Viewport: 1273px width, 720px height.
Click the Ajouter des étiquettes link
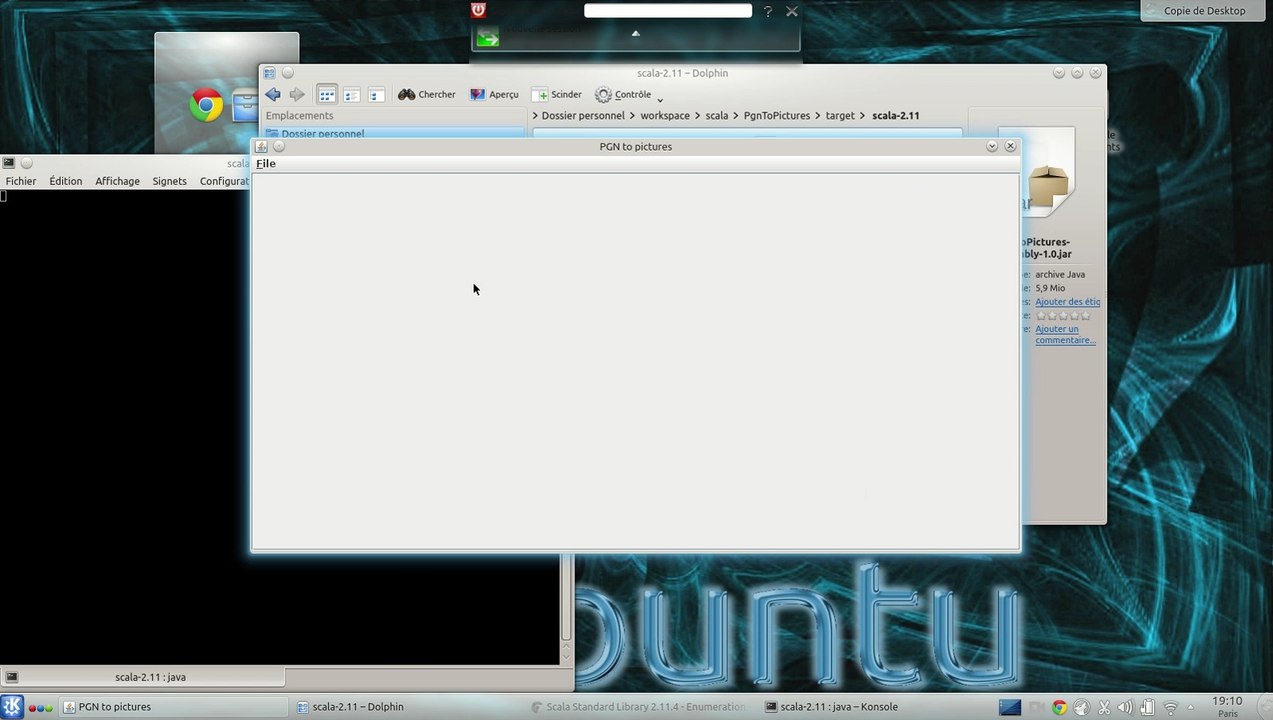1067,302
